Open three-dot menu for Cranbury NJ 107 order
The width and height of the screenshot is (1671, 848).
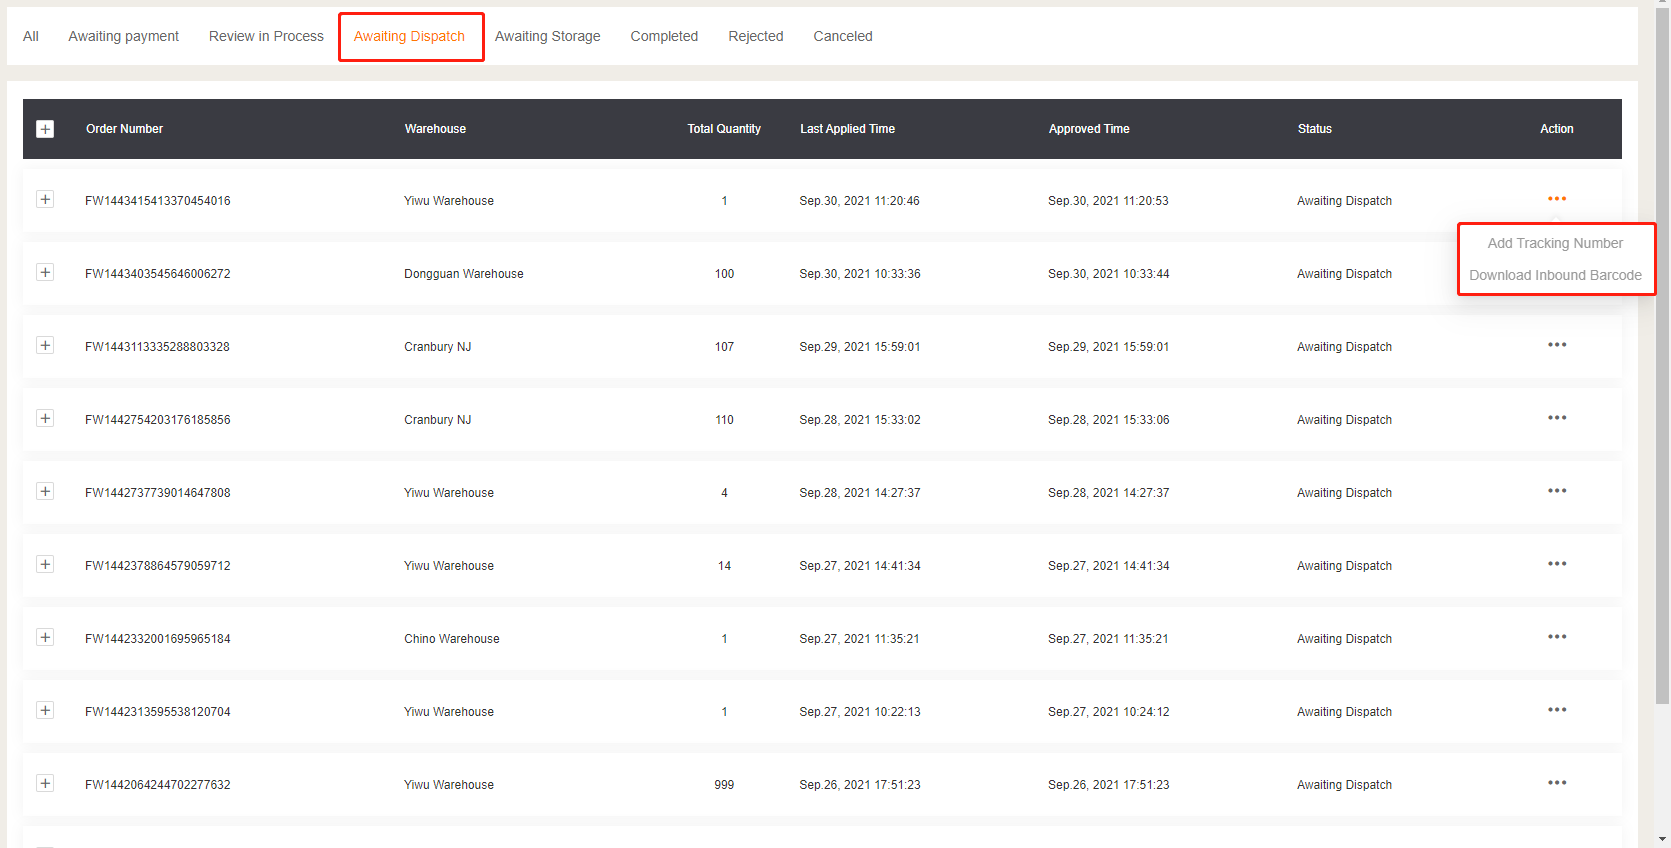pos(1556,345)
